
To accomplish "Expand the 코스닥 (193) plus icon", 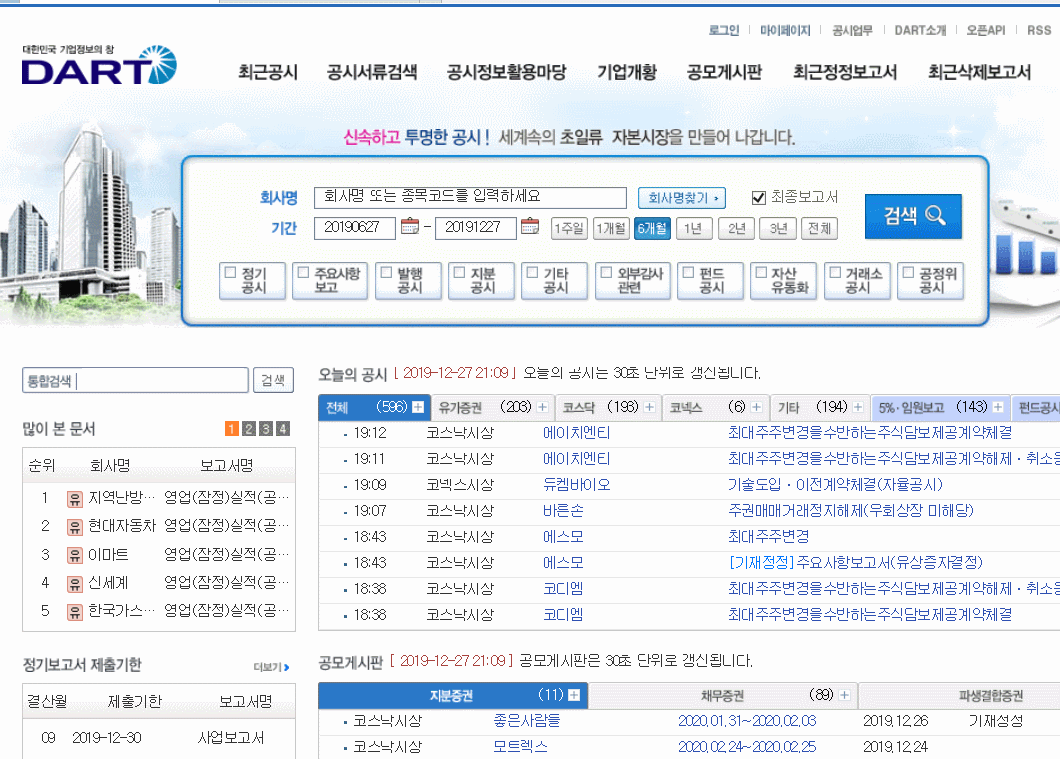I will (650, 407).
